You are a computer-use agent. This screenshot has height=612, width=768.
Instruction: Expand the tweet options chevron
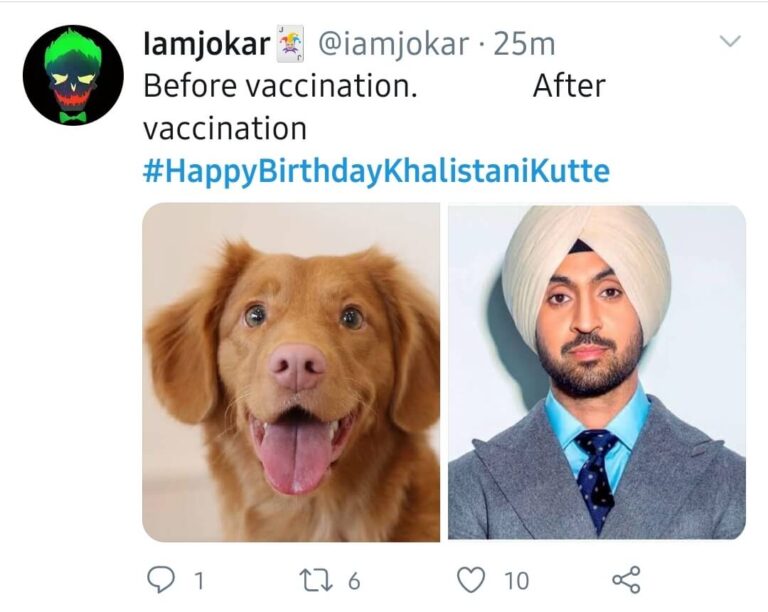731,41
